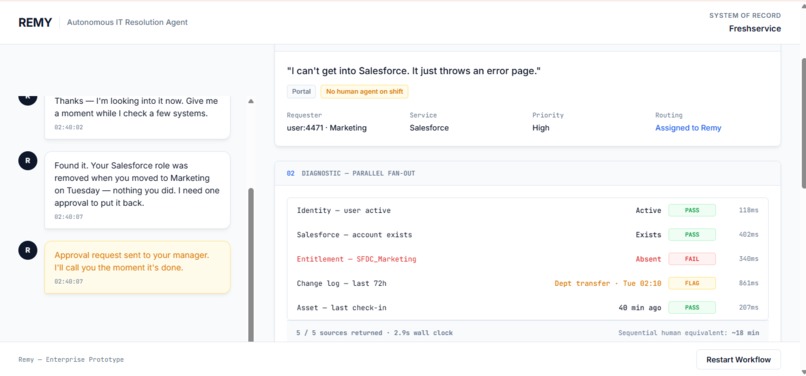Image resolution: width=806 pixels, height=376 pixels.
Task: Select the Thanks I'm looking into it message
Action: click(137, 117)
